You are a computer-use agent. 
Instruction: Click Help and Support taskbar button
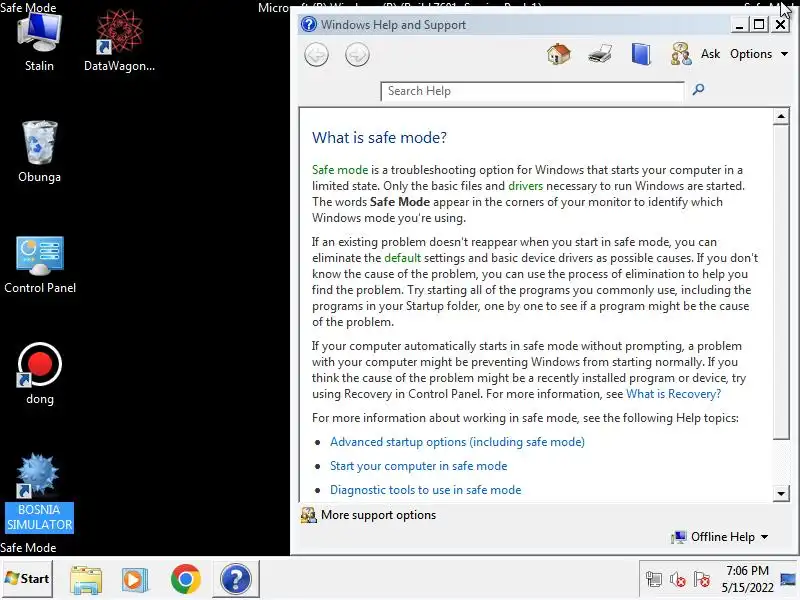[x=236, y=579]
